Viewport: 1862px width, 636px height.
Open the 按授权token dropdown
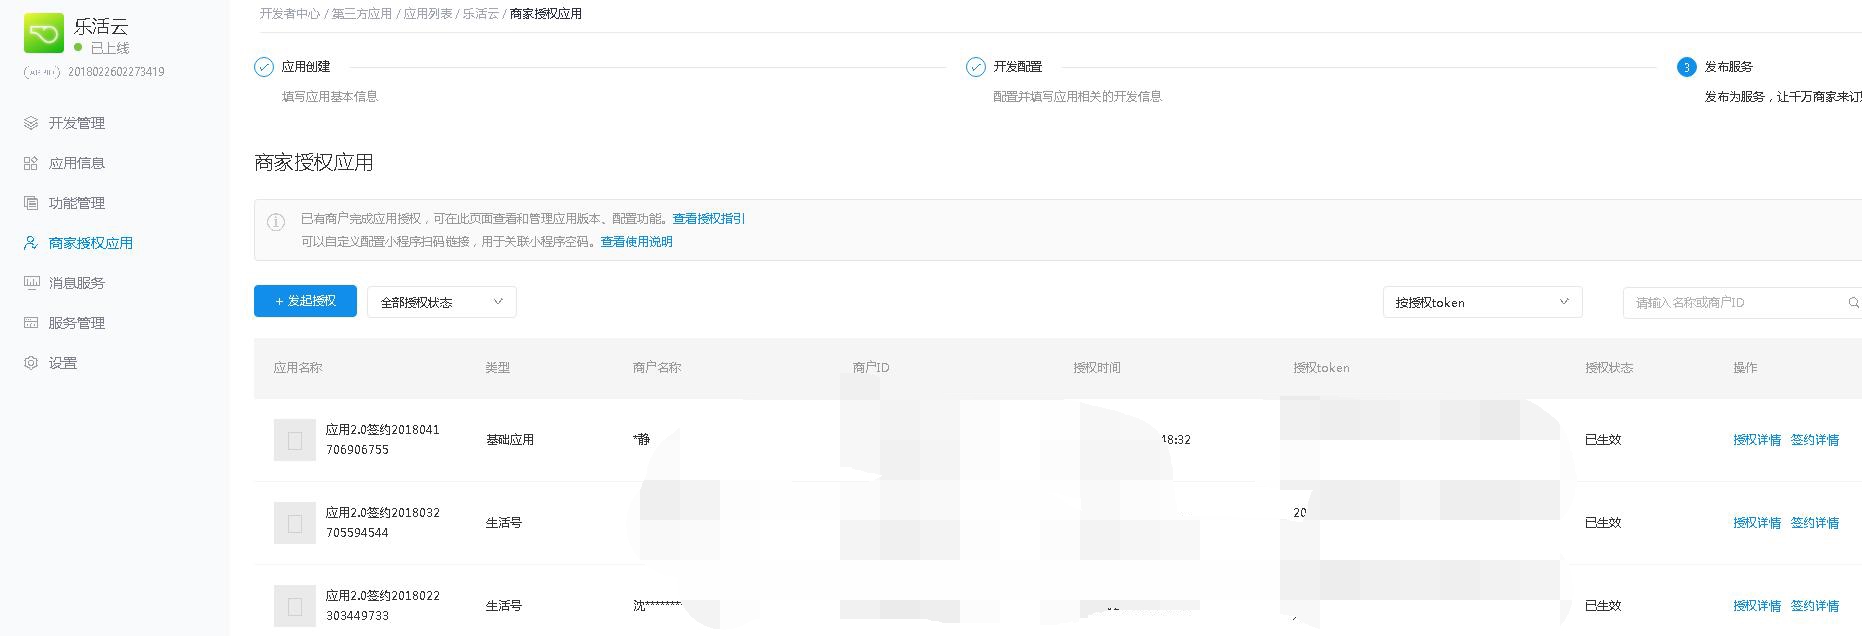(1483, 302)
